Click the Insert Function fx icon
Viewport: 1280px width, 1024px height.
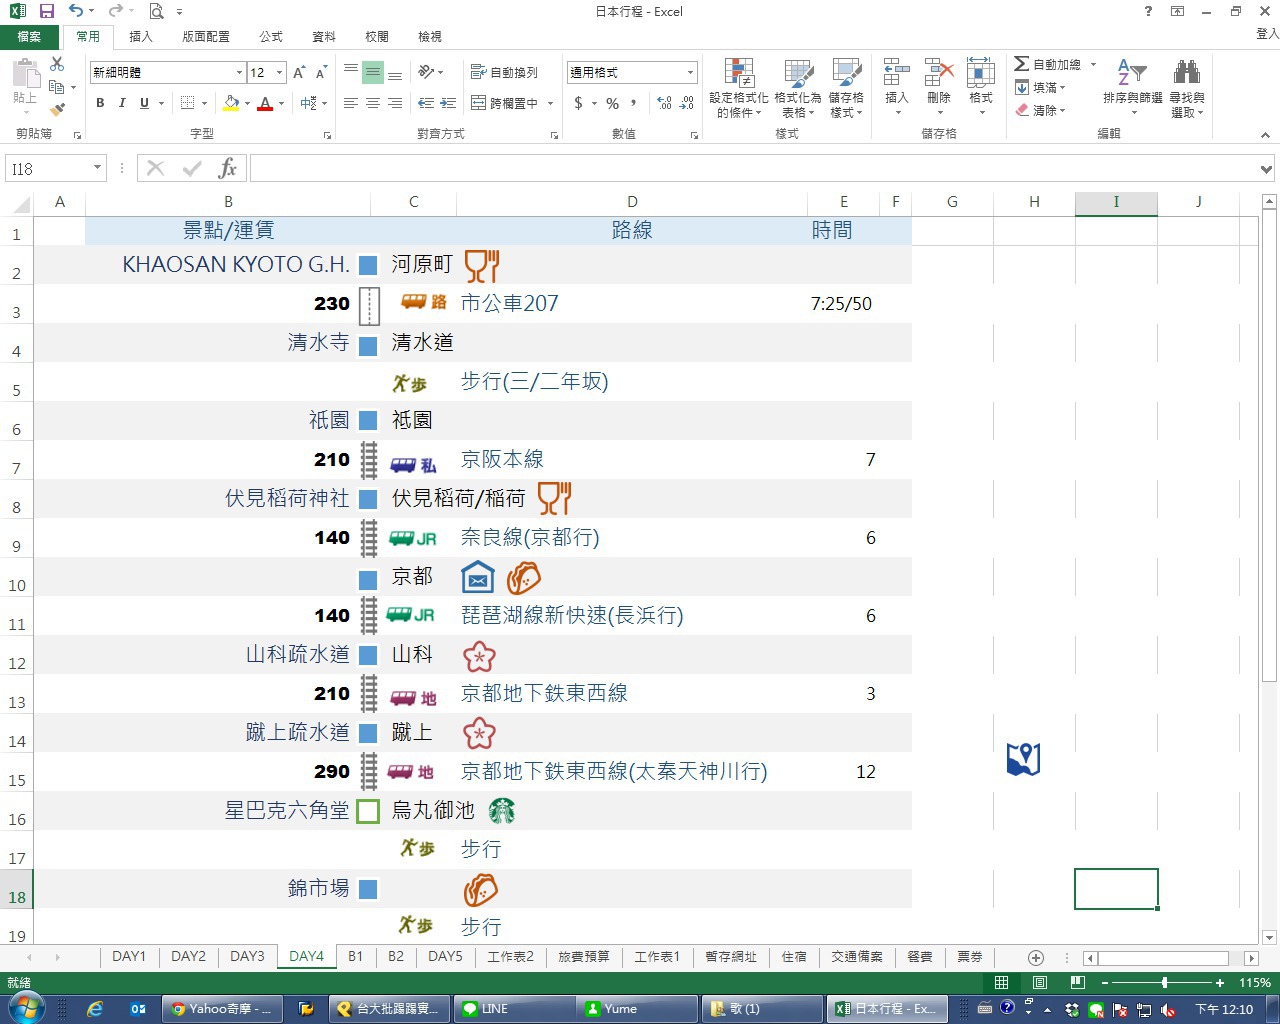(228, 168)
